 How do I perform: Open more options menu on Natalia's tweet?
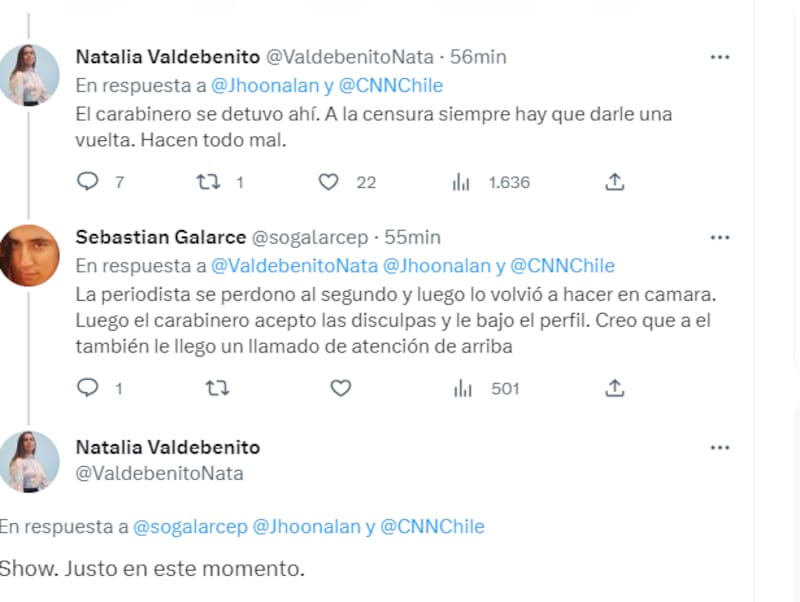click(720, 57)
